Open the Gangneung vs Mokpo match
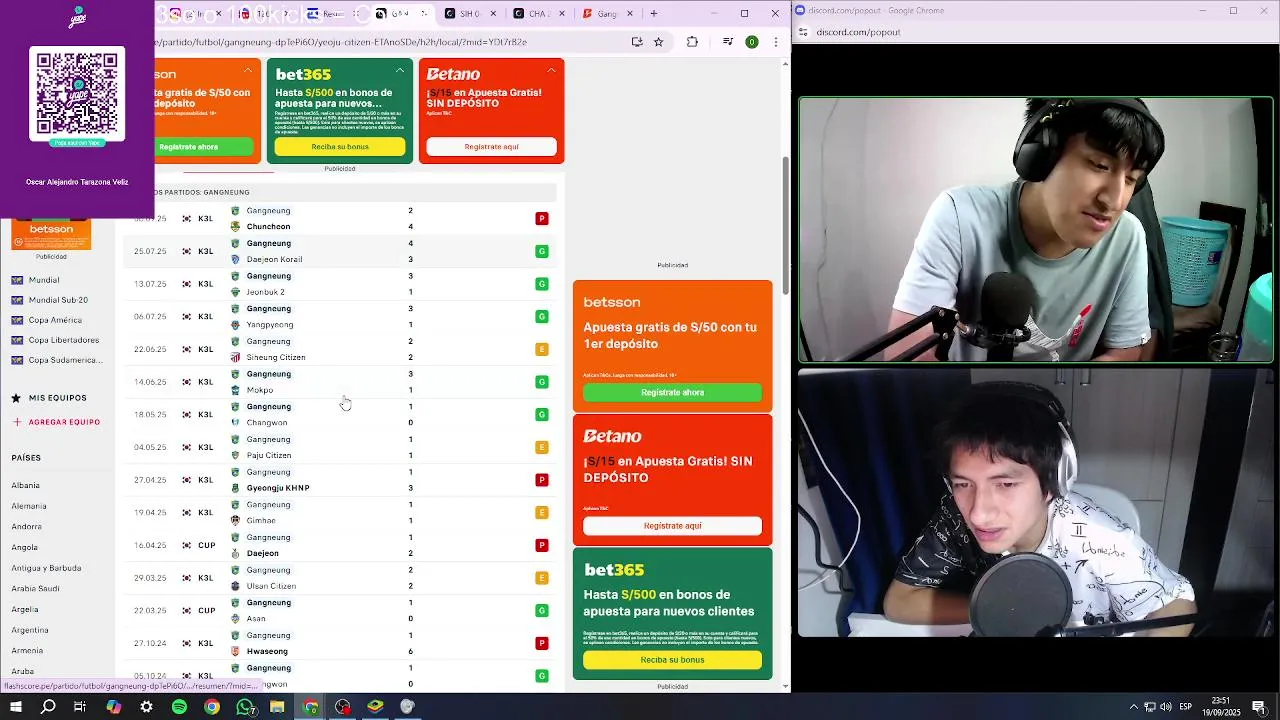The image size is (1280, 720). pyautogui.click(x=340, y=382)
